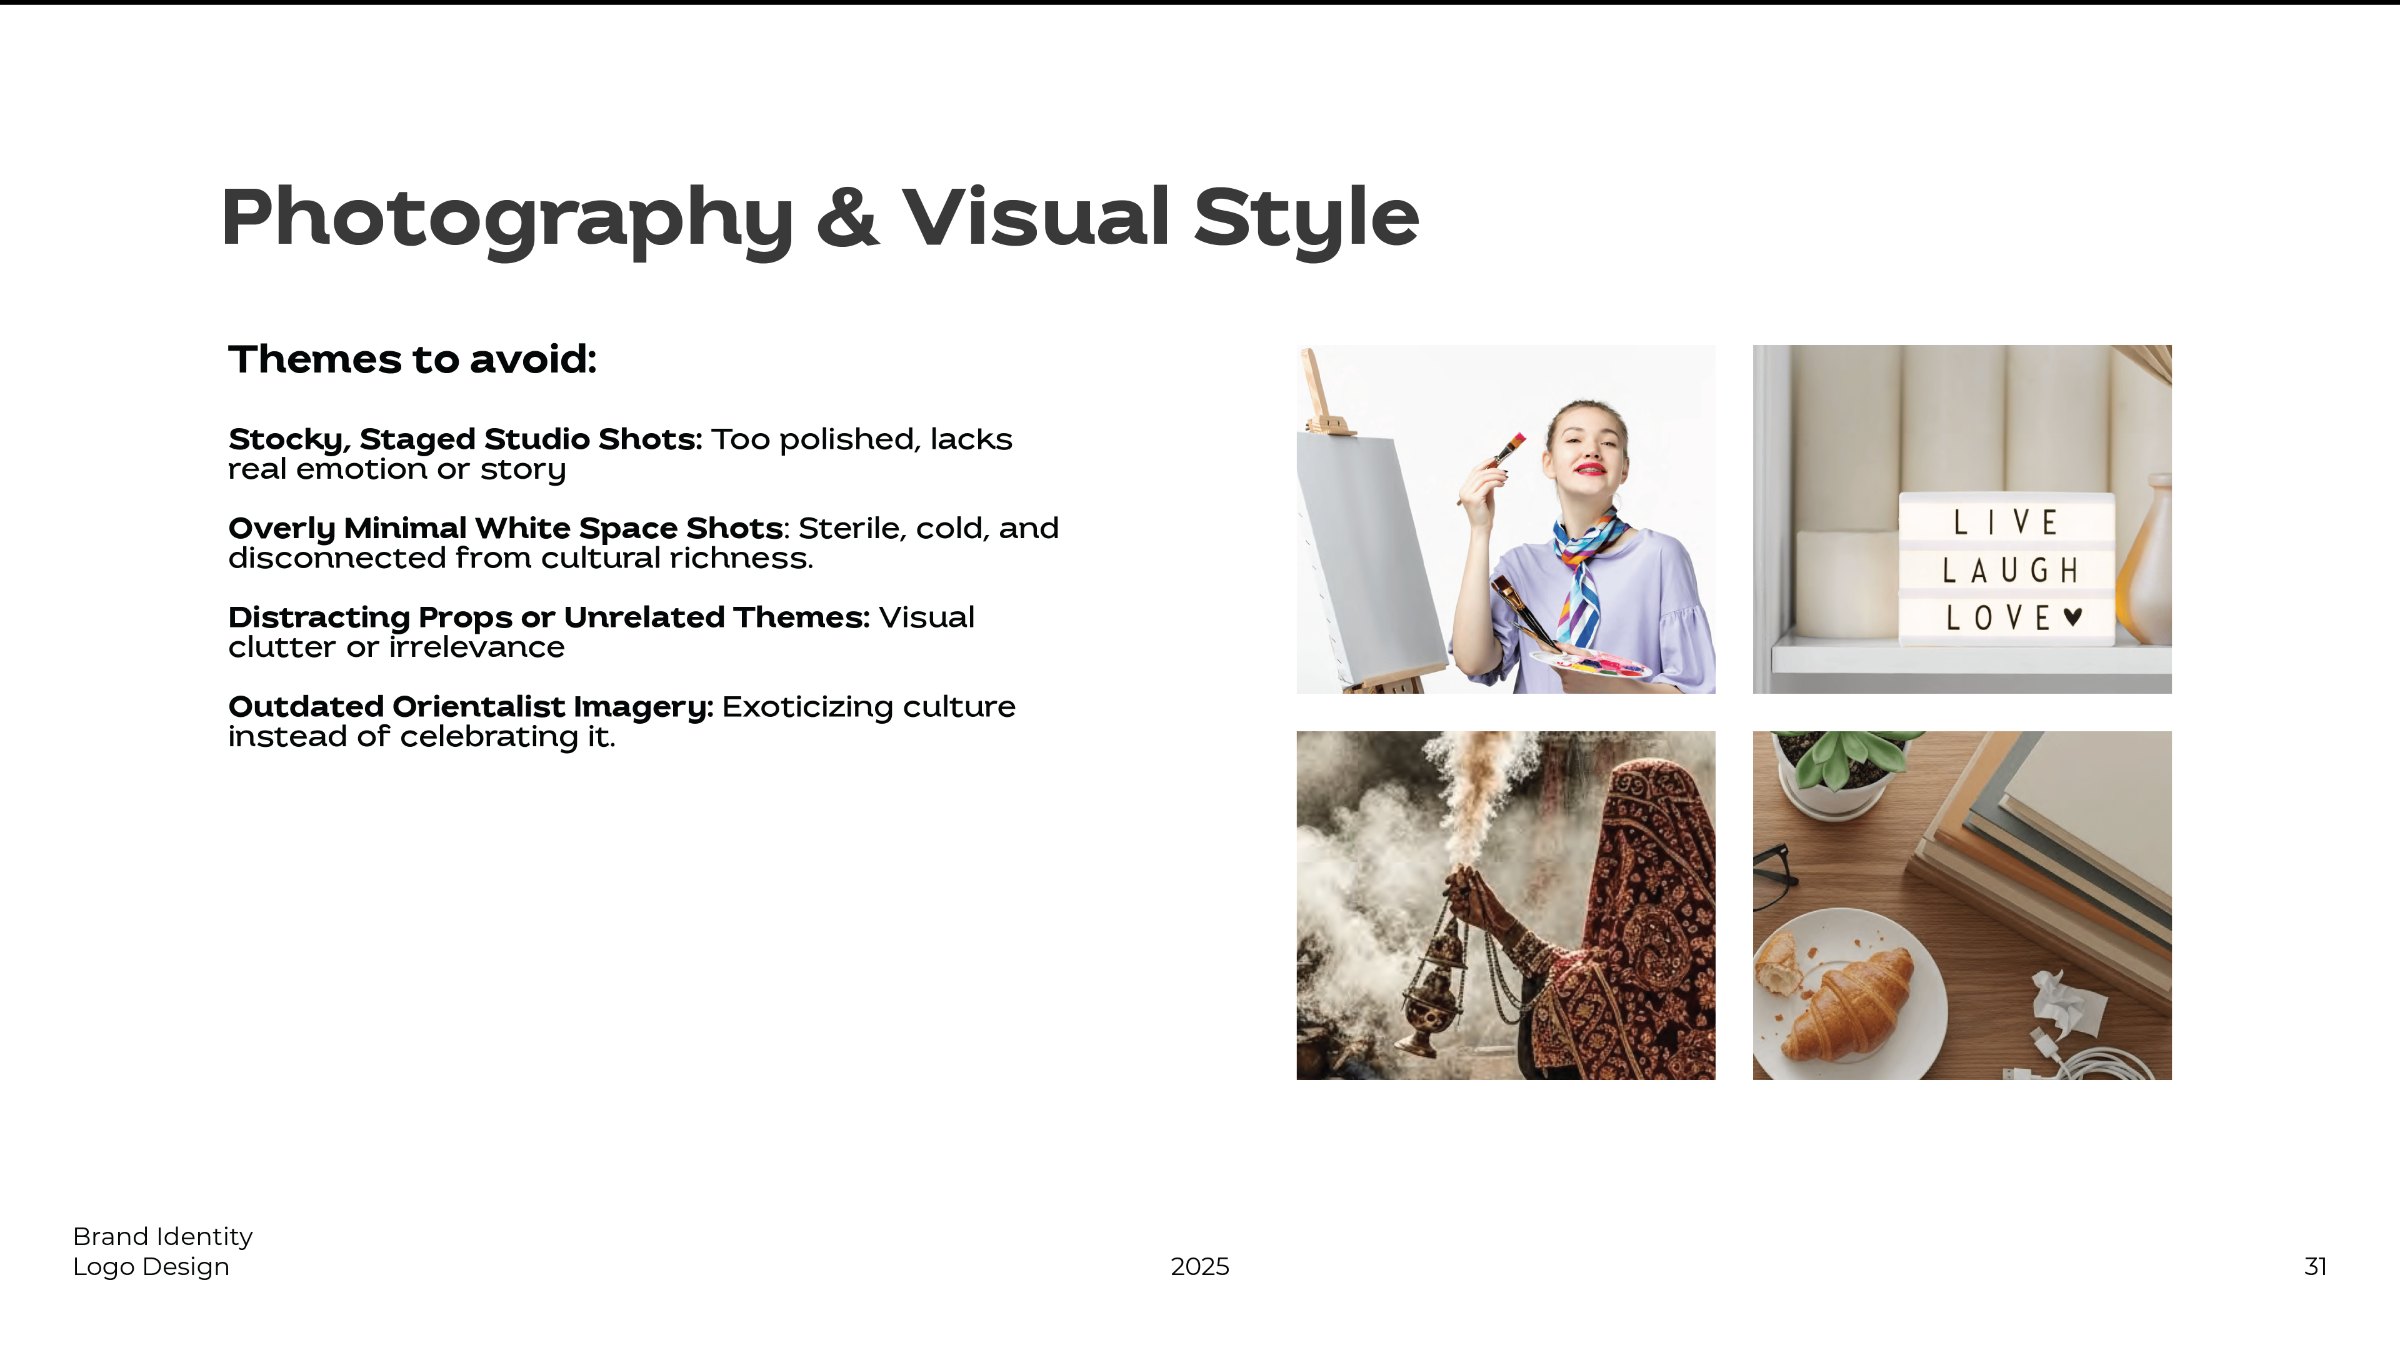
Task: Click the 'Themes to avoid:' heading
Action: pos(412,359)
